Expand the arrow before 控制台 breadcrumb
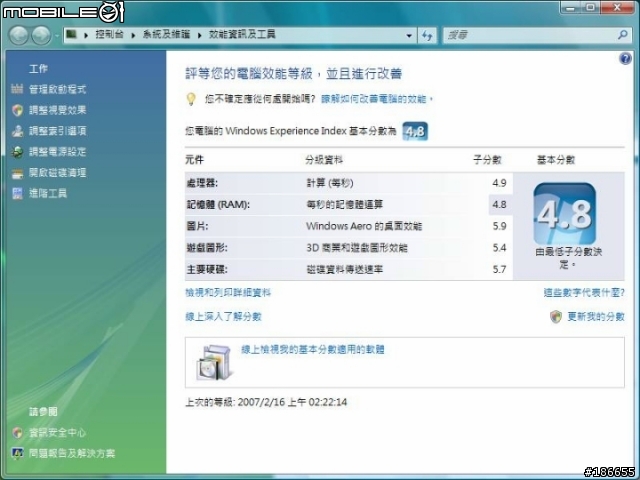Image resolution: width=640 pixels, height=480 pixels. point(86,35)
